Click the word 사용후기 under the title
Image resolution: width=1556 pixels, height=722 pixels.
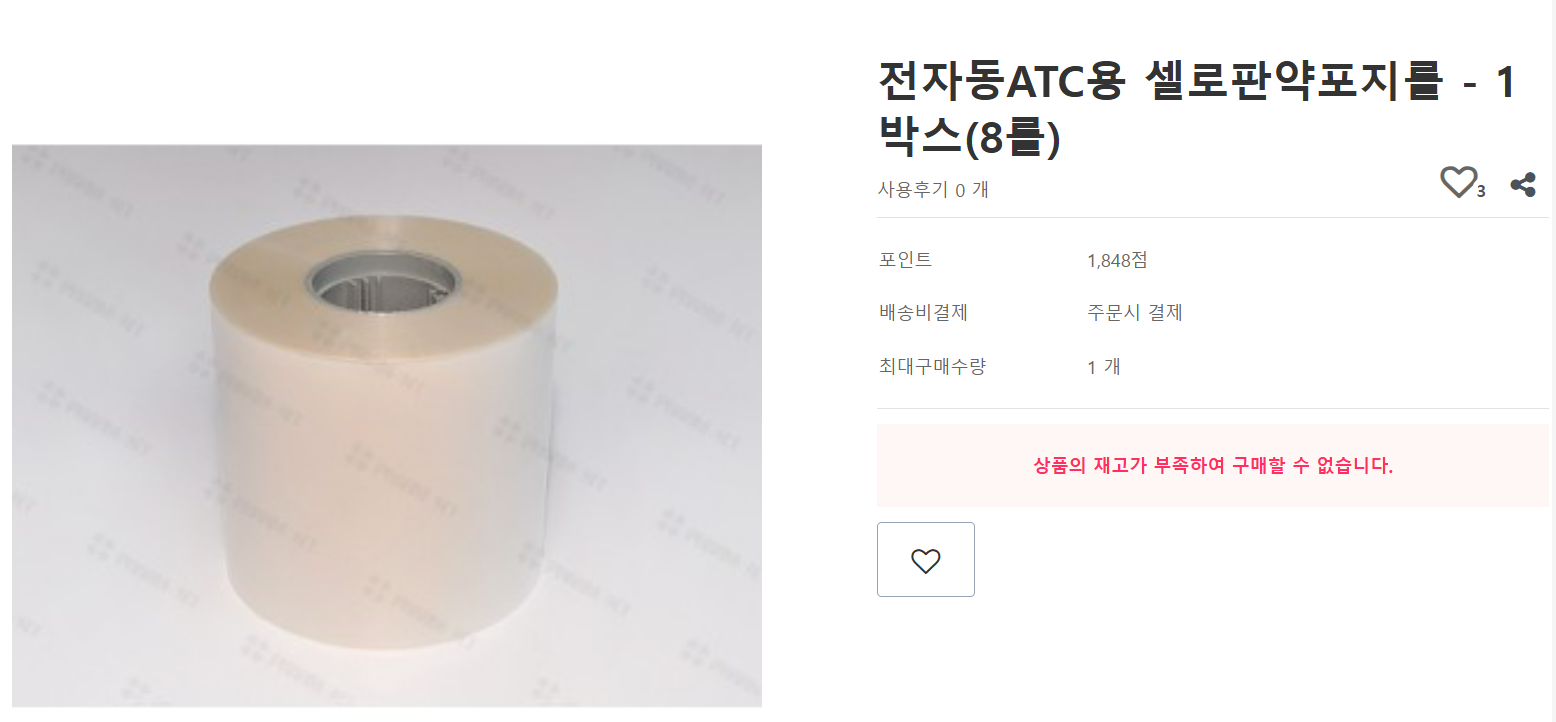913,189
